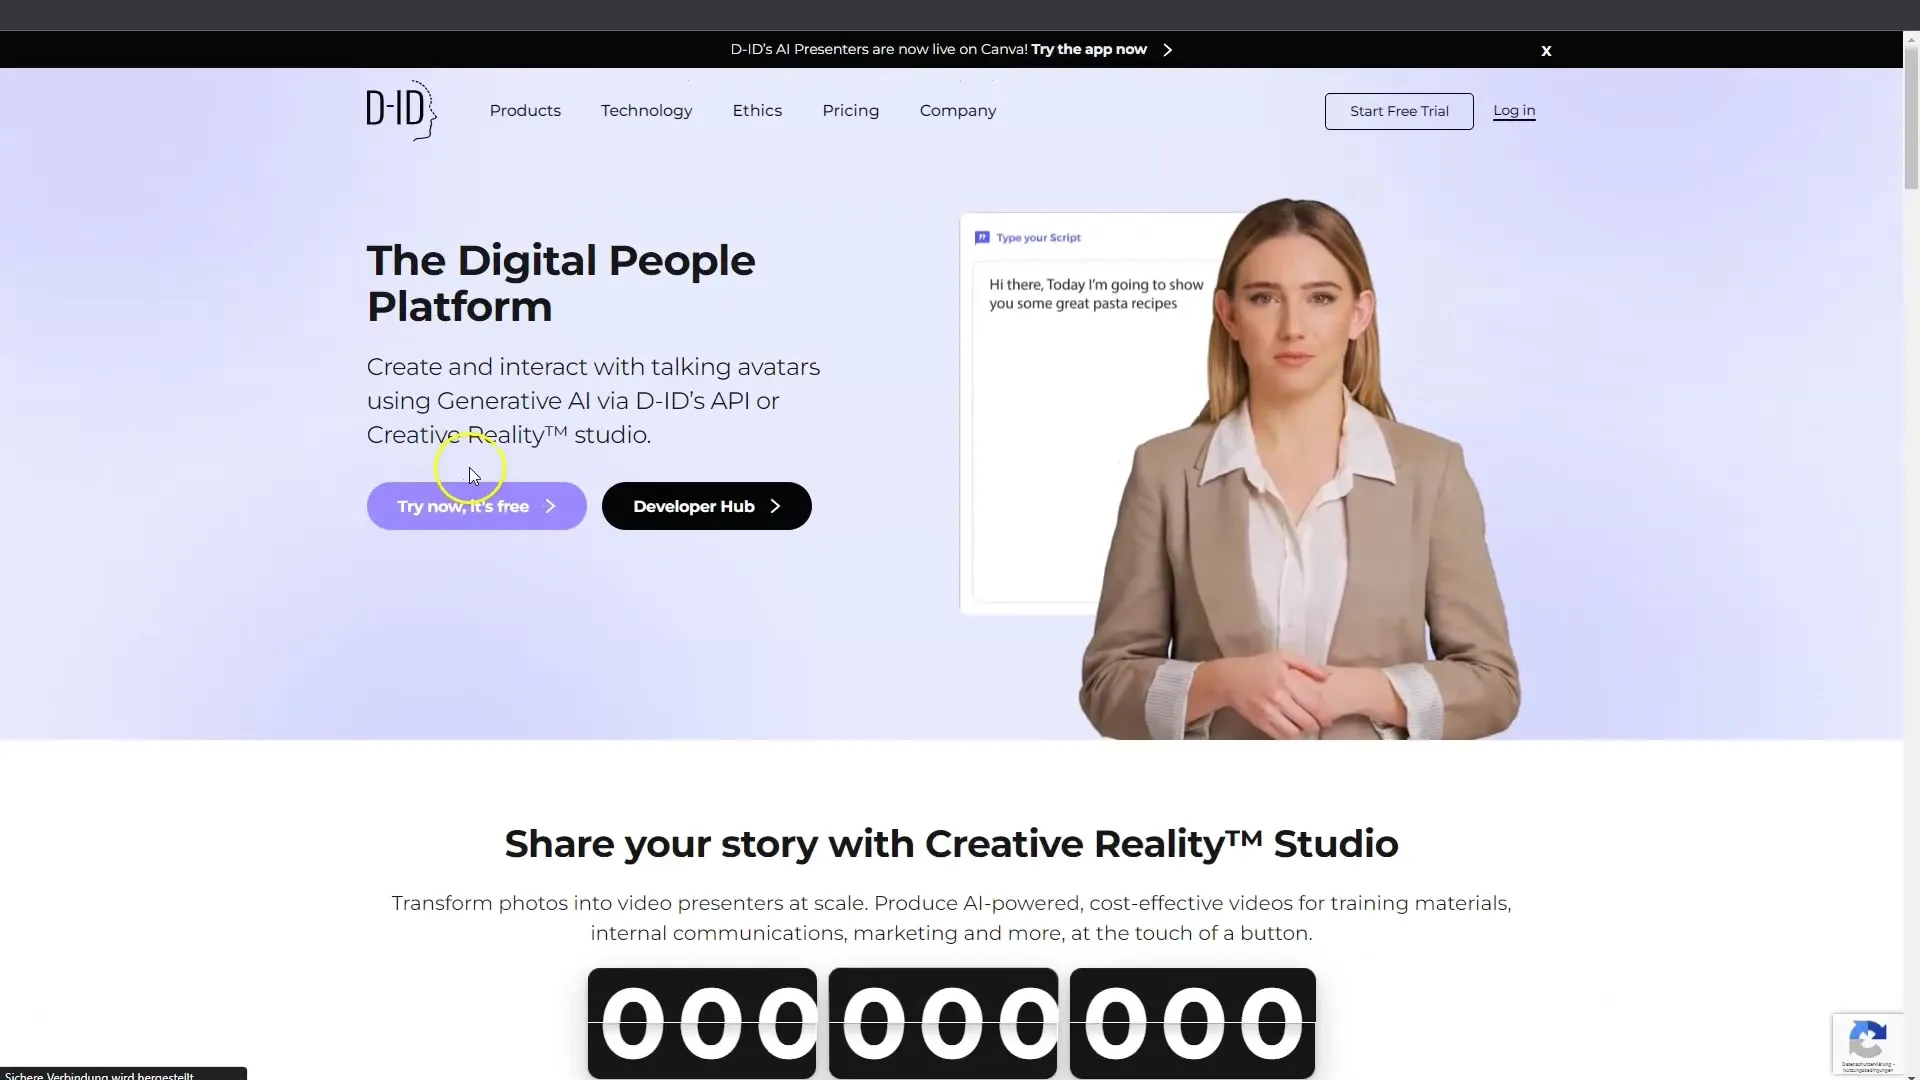1920x1080 pixels.
Task: Click the script type your text field
Action: coord(1097,294)
